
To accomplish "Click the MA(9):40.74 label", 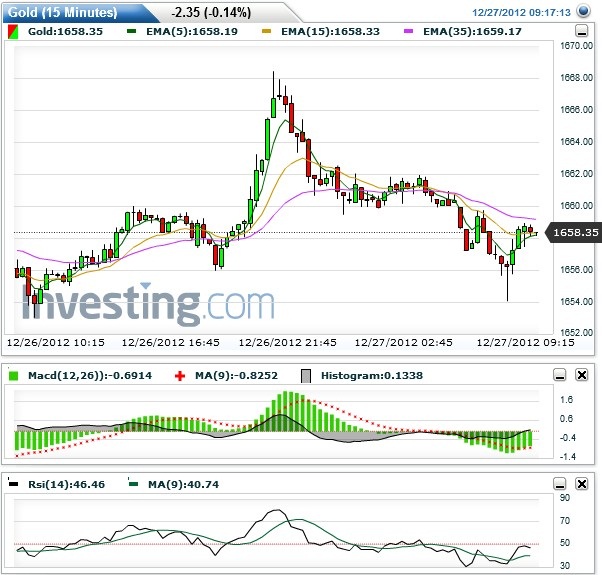I will [x=184, y=484].
